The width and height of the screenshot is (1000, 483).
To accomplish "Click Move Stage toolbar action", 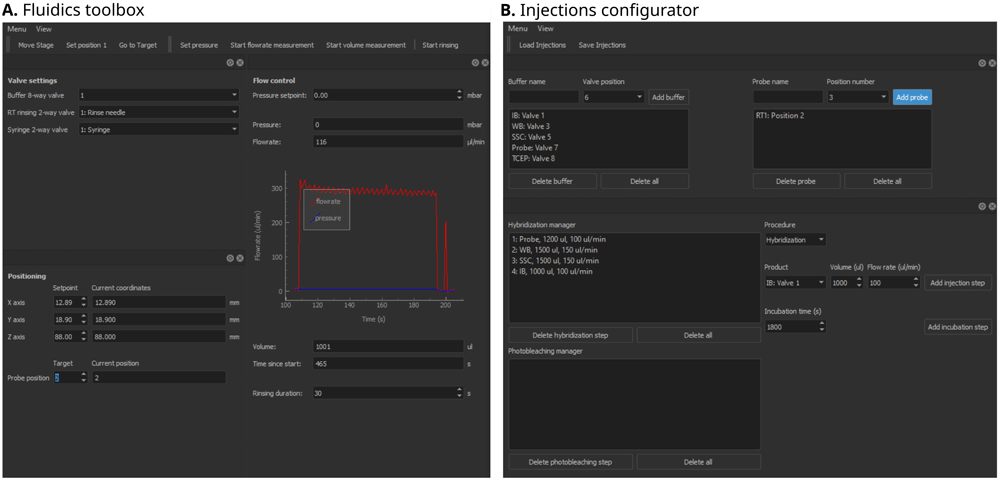I will pos(36,45).
